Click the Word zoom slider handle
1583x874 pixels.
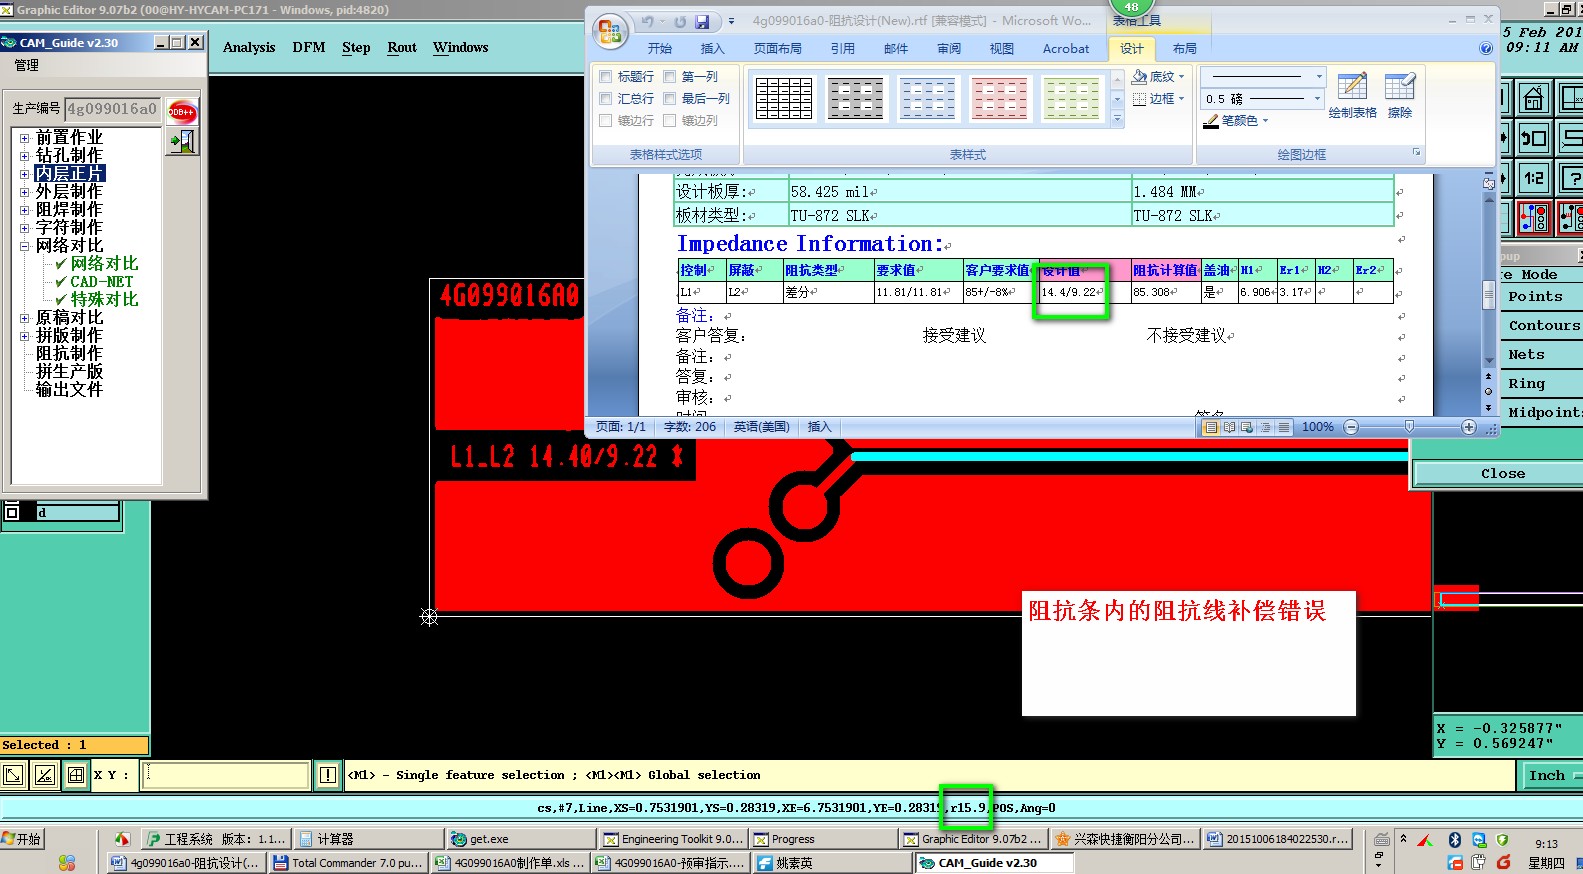(1409, 427)
